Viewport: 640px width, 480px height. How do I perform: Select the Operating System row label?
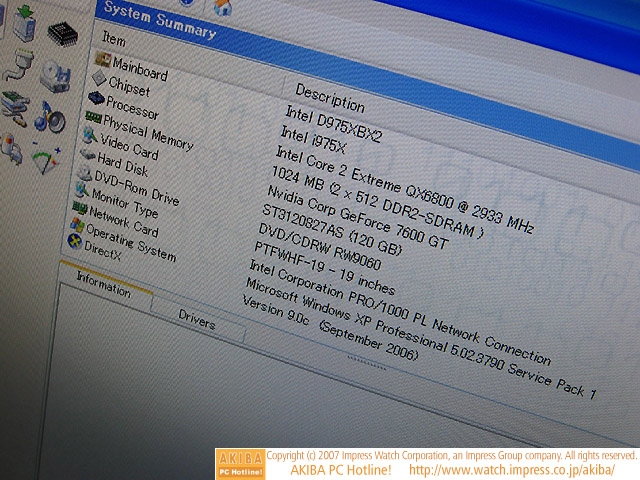(x=131, y=243)
